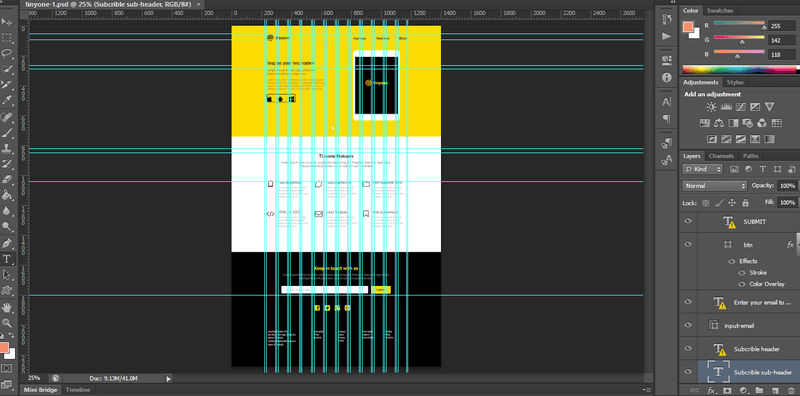This screenshot has width=800, height=396.
Task: Open the status bar info arrow menu
Action: [168, 379]
